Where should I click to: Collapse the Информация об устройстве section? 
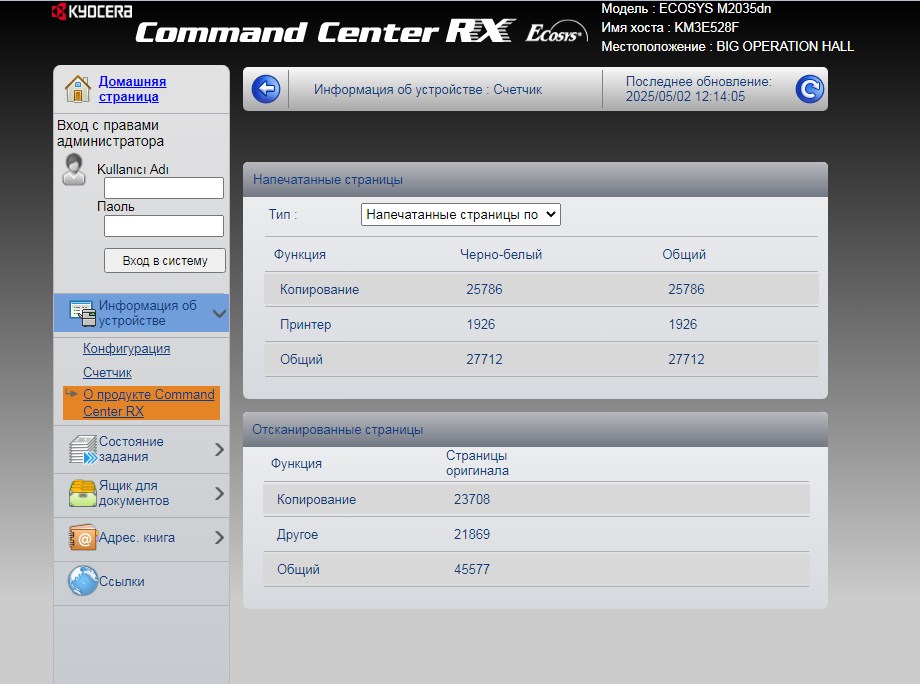[x=219, y=313]
